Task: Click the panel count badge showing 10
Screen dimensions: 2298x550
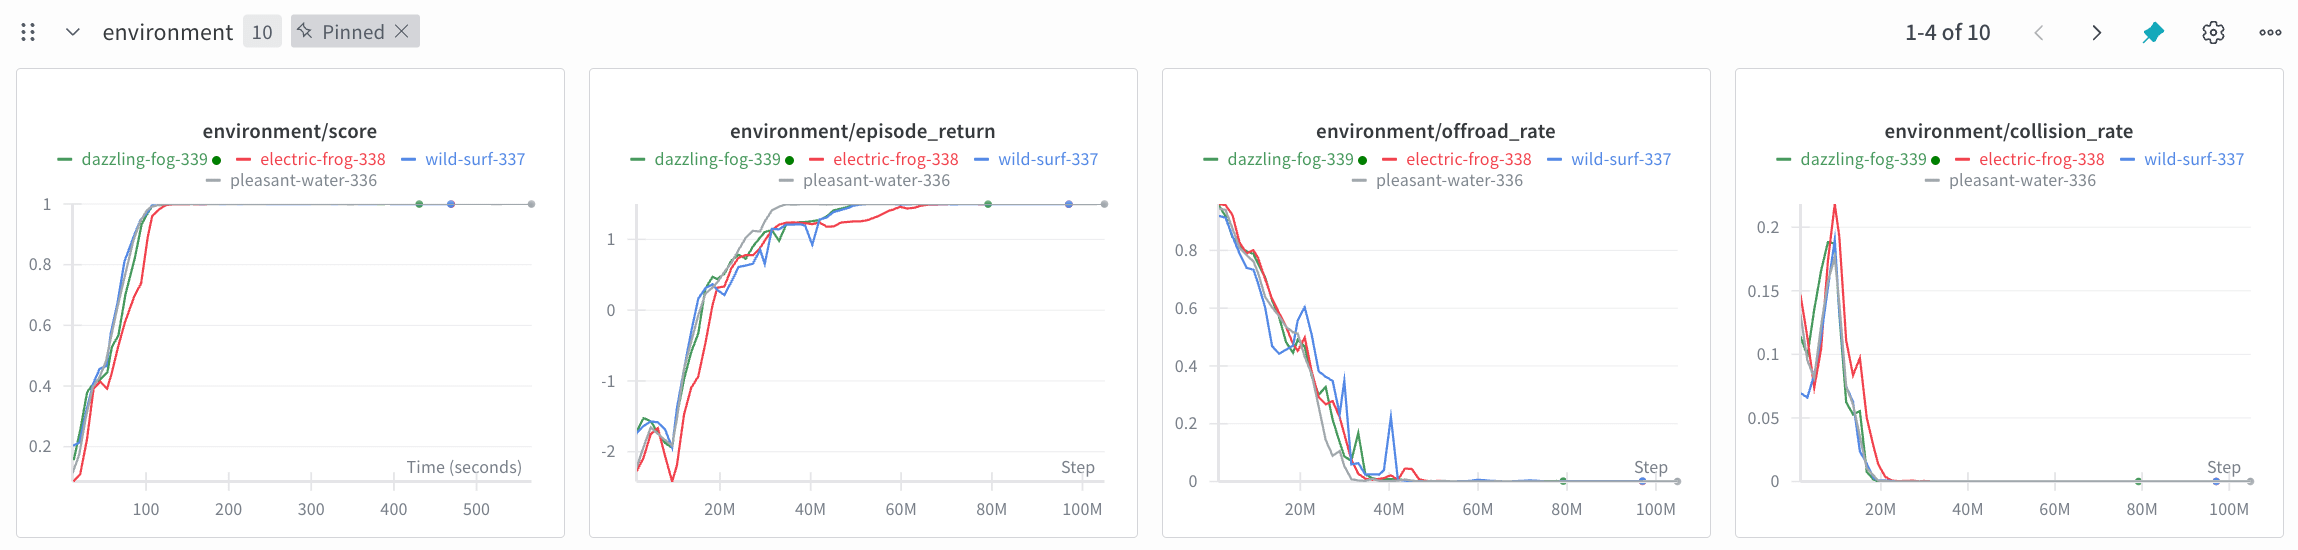Action: (262, 32)
